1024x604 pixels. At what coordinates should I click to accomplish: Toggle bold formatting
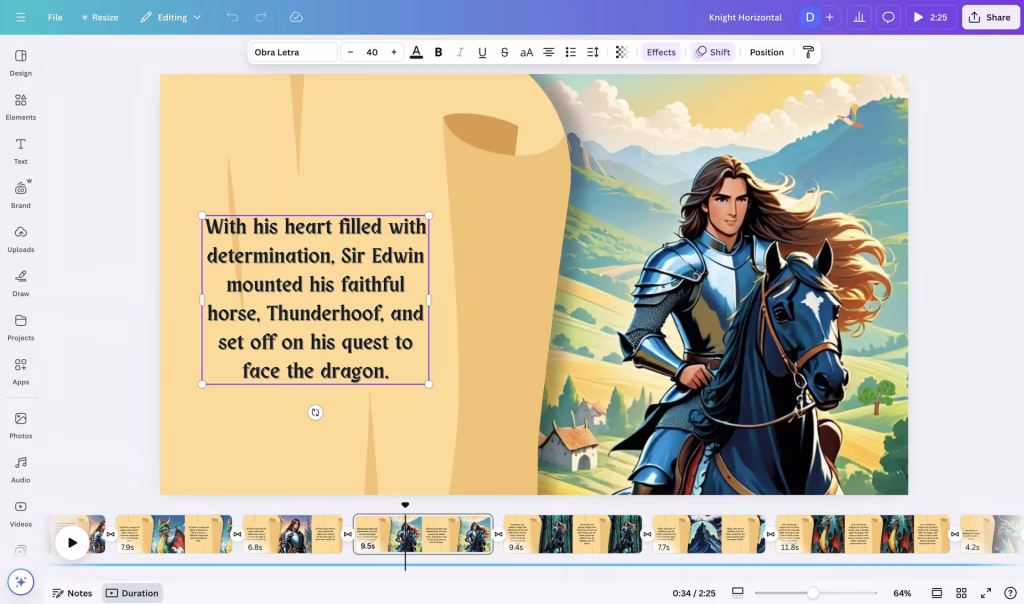click(438, 52)
